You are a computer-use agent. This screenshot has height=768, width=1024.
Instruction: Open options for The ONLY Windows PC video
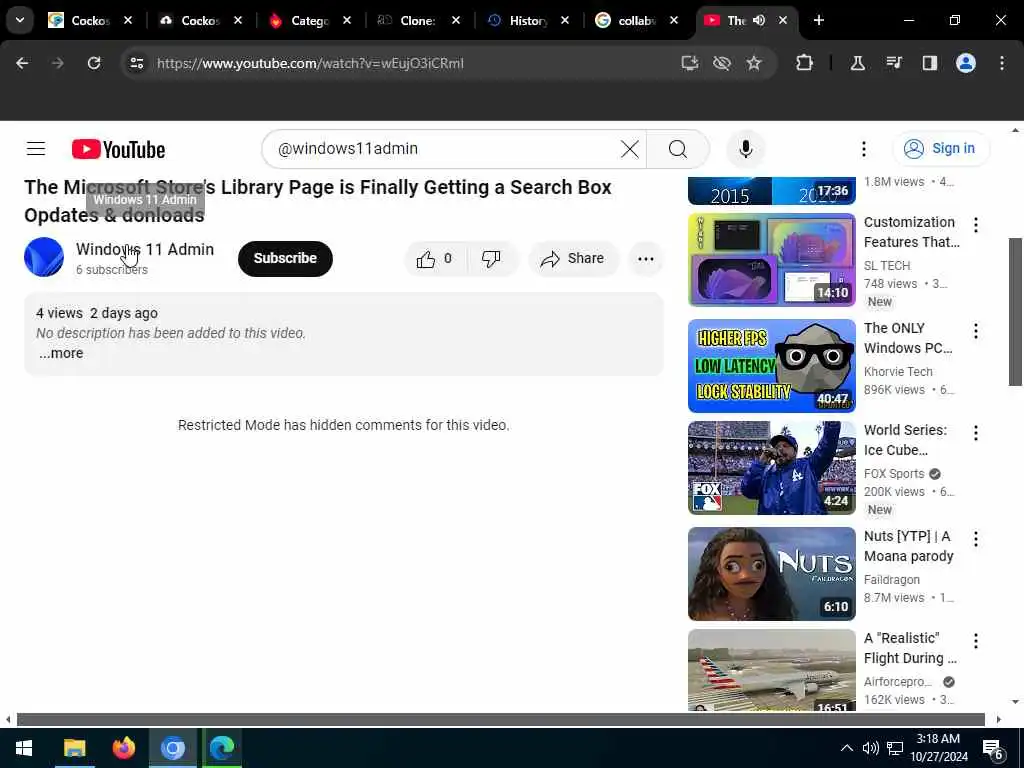pyautogui.click(x=976, y=331)
